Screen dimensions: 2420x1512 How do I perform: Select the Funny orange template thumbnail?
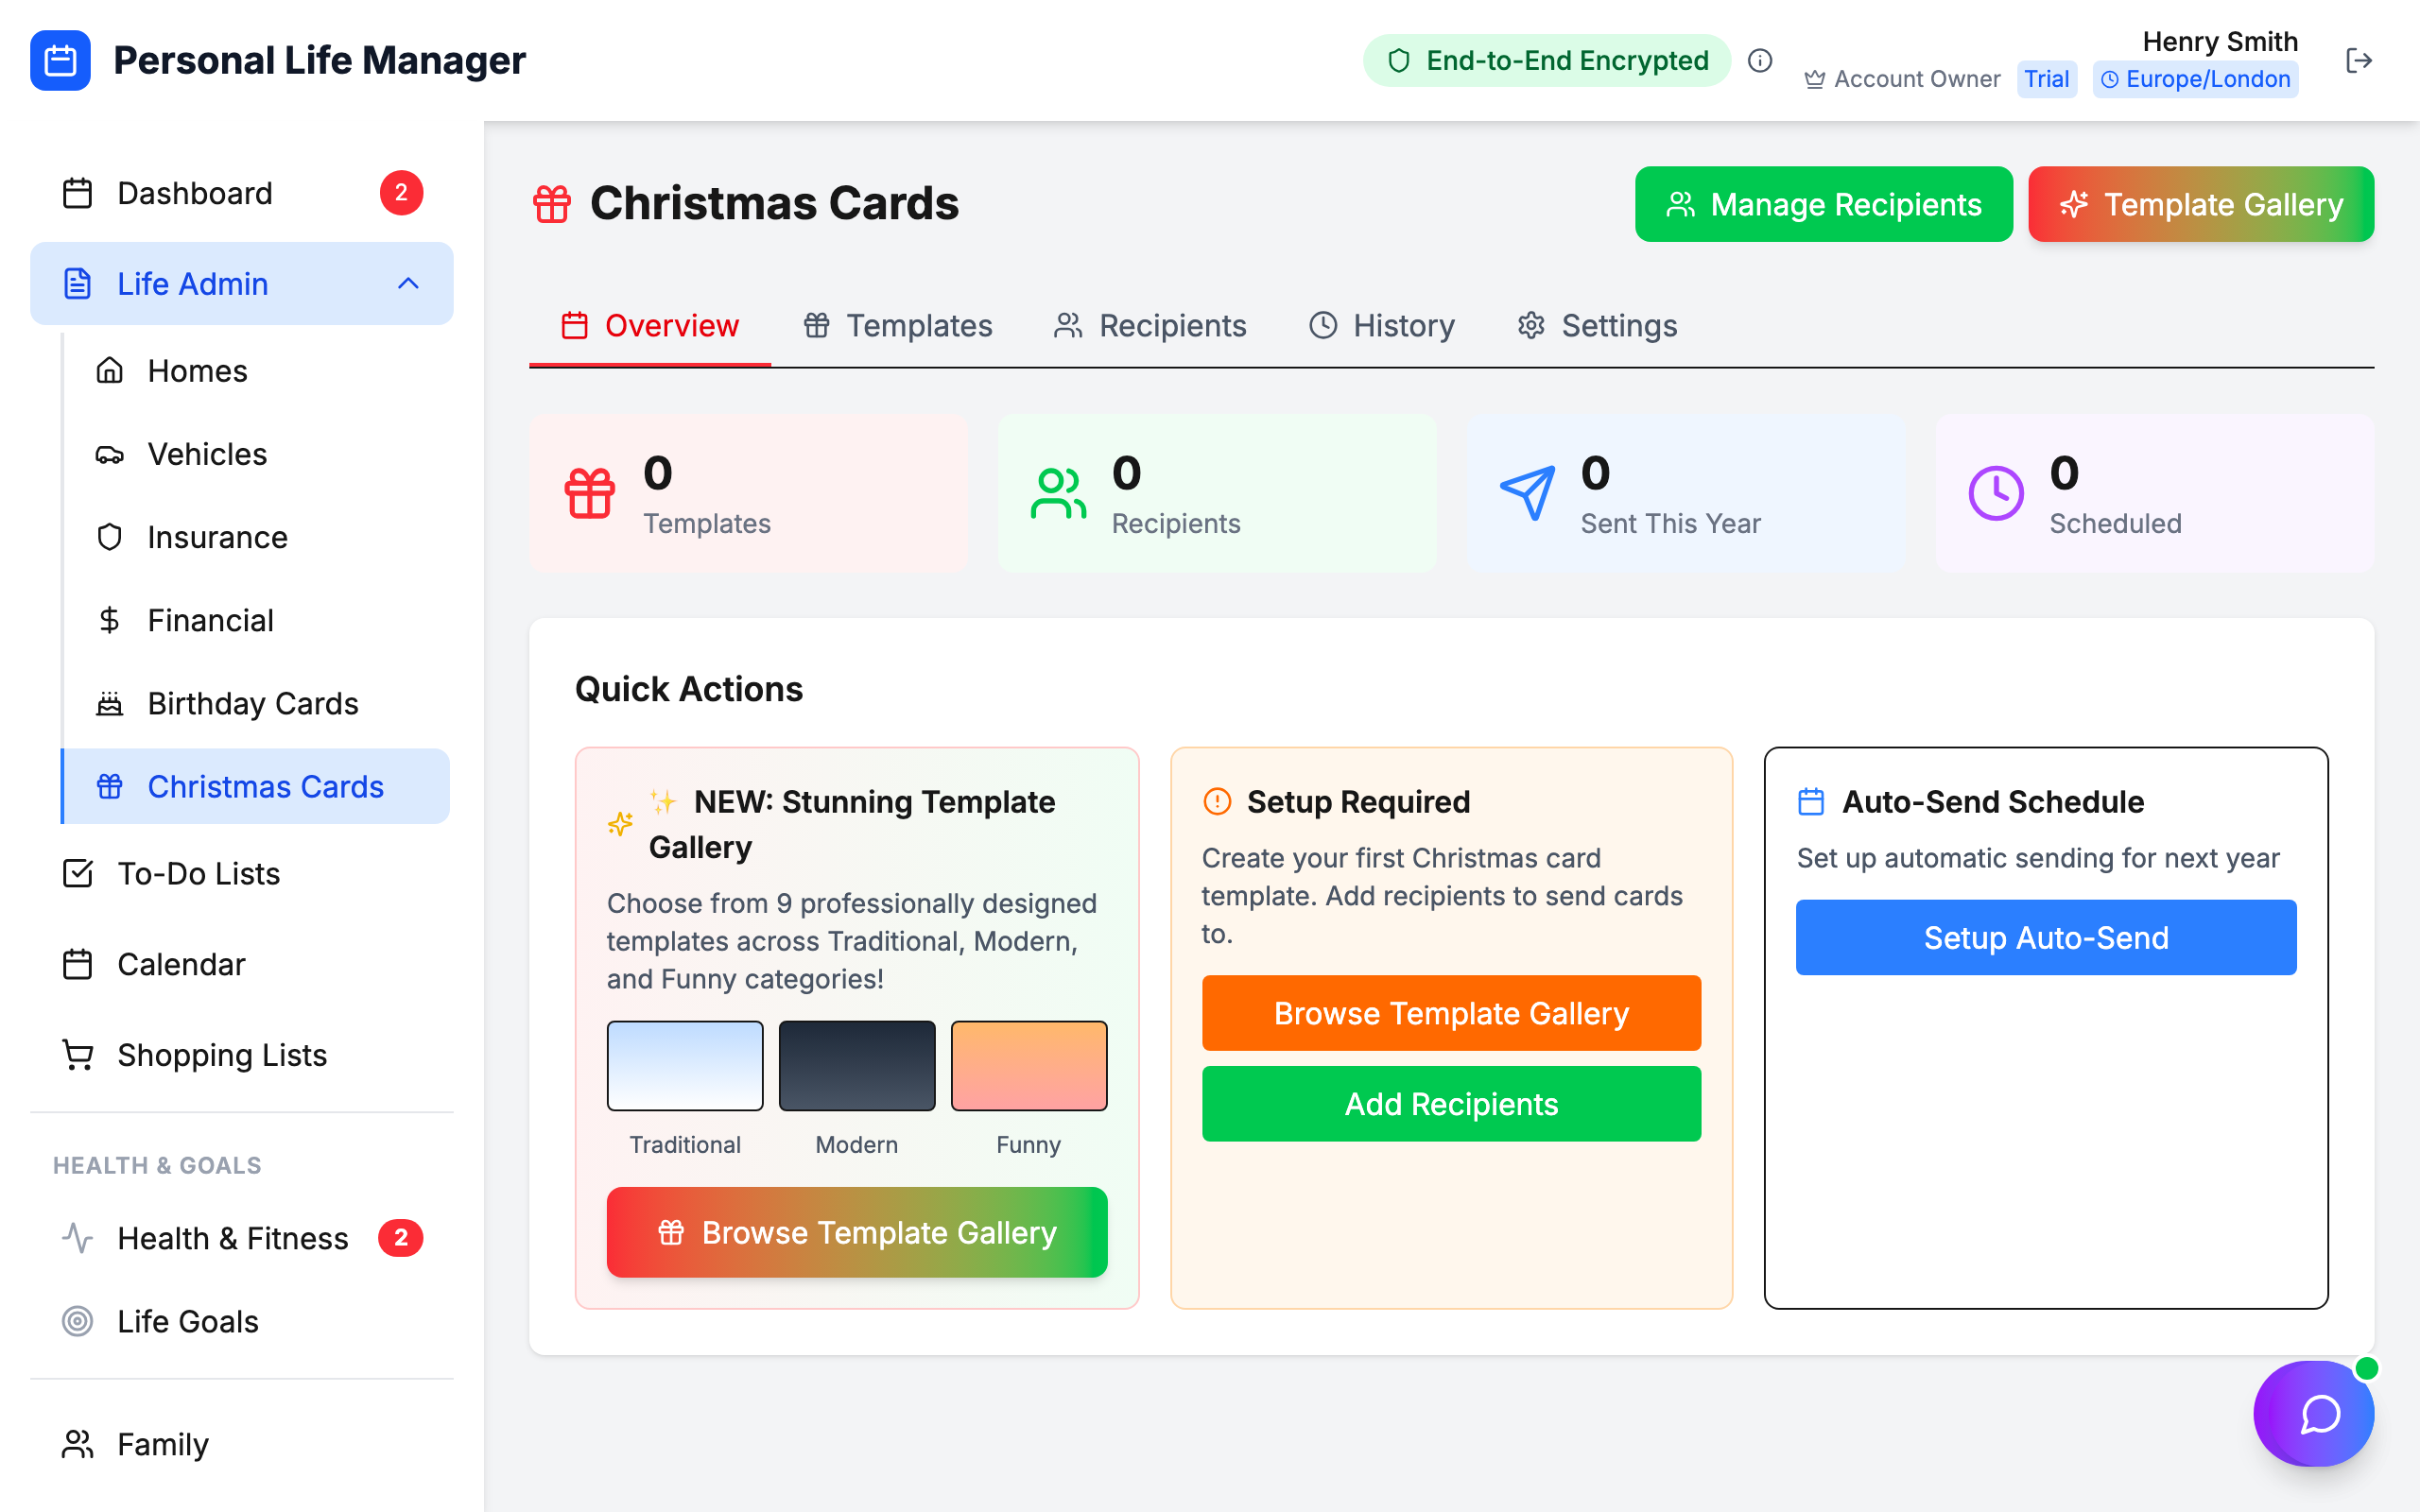point(1028,1066)
